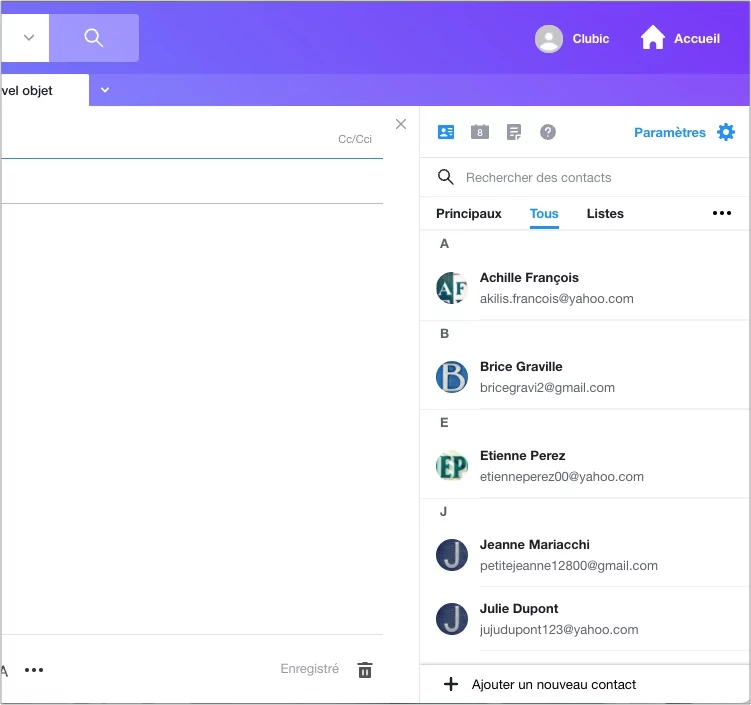Click the Etienne Perez contact name
The width and height of the screenshot is (751, 705).
pos(523,456)
